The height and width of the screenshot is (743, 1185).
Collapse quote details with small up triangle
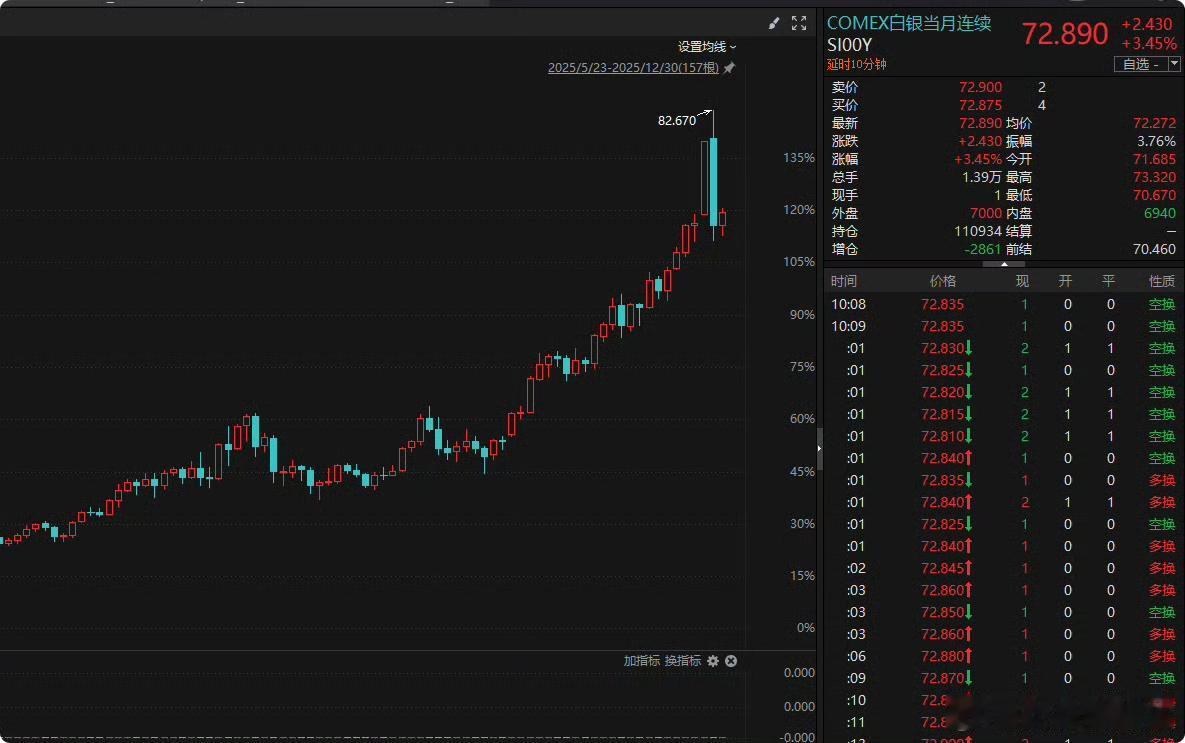(1004, 265)
